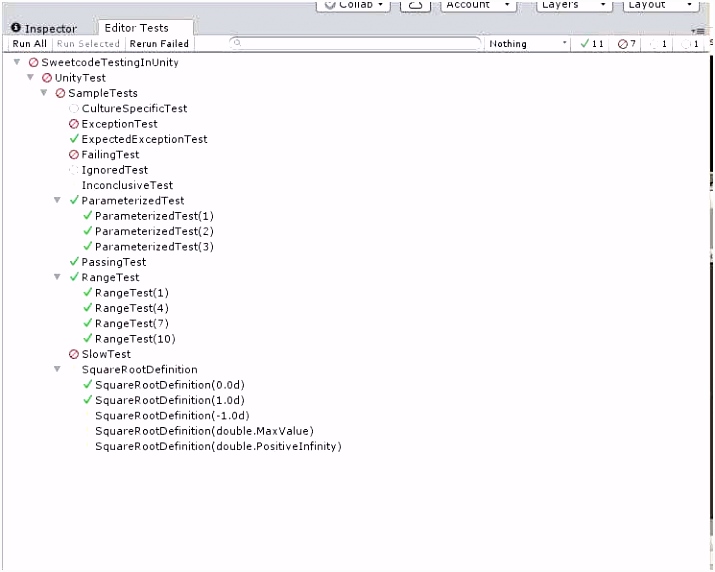Collapse the SampleTests tree node
Image resolution: width=715 pixels, height=572 pixels.
tap(44, 93)
